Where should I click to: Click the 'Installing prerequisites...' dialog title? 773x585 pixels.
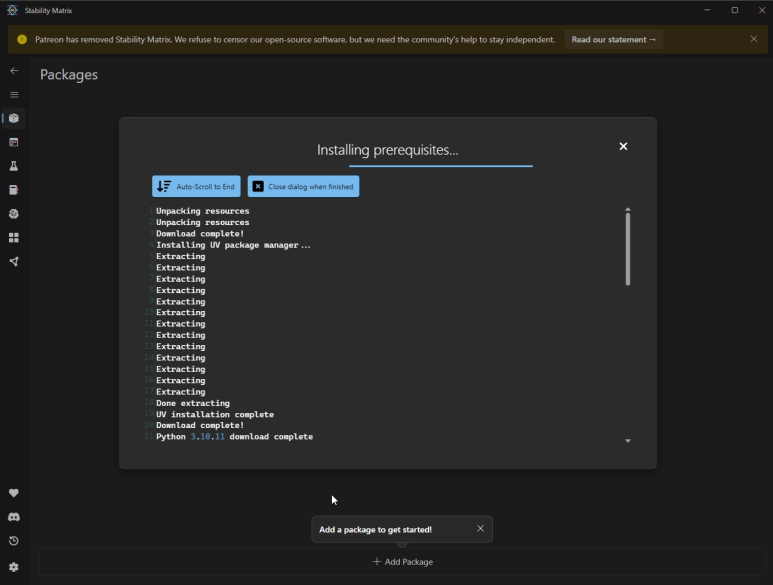[387, 150]
